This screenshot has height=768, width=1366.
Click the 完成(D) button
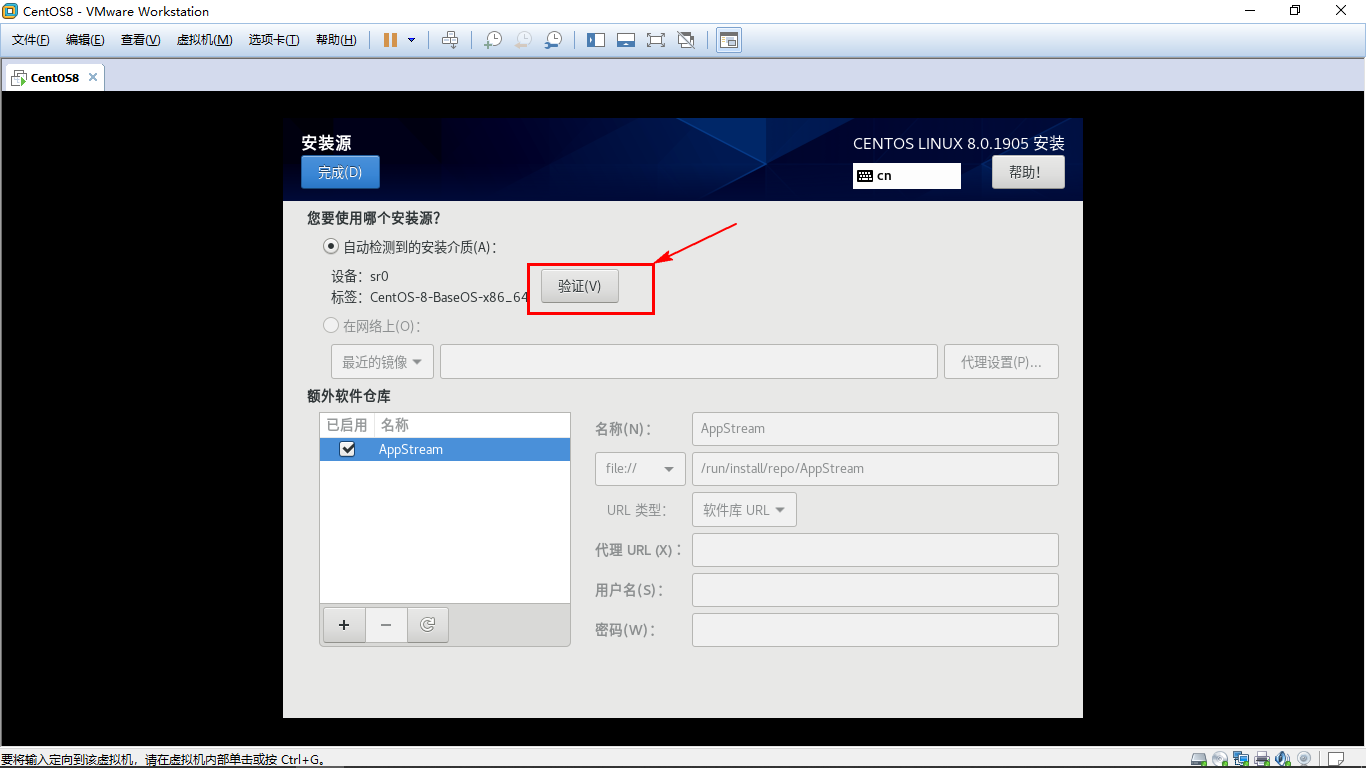(340, 172)
